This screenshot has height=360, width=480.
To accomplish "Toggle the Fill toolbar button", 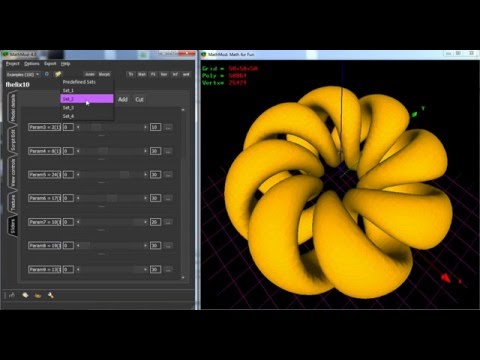I will pos(153,74).
